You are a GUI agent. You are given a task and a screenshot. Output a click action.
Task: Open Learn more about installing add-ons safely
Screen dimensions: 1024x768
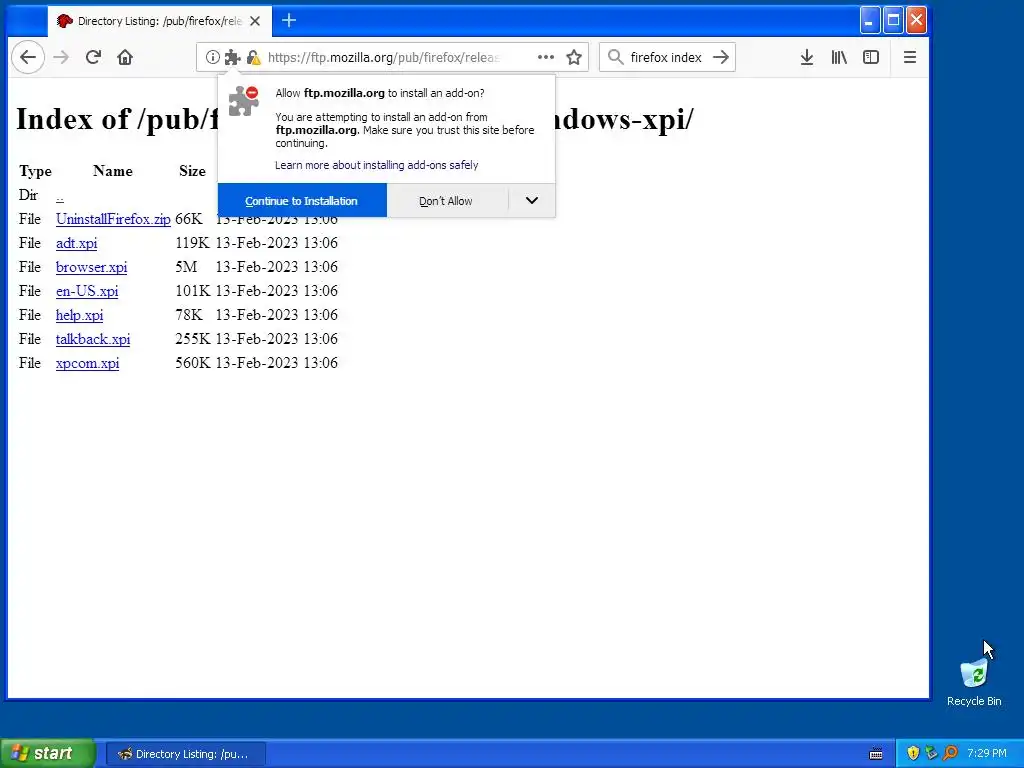pos(376,165)
